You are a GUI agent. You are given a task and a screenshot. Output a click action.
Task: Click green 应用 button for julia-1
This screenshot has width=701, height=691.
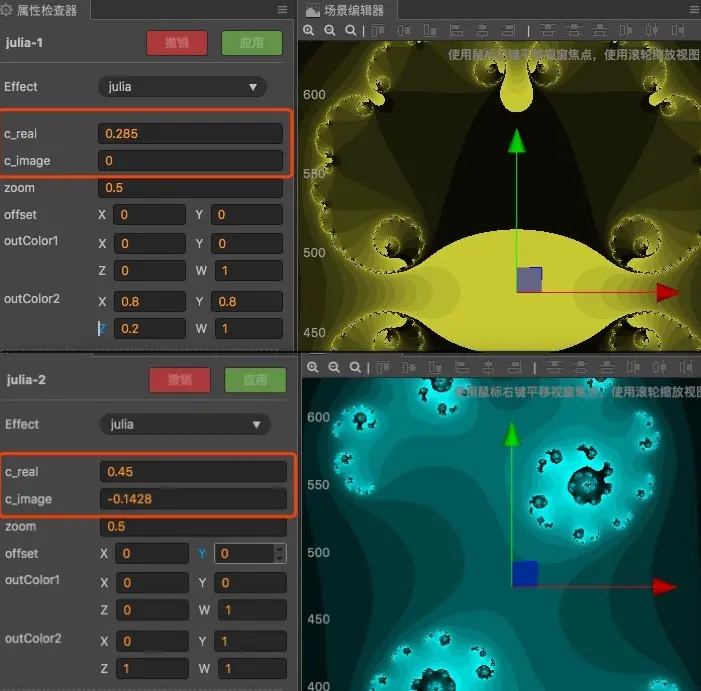252,43
